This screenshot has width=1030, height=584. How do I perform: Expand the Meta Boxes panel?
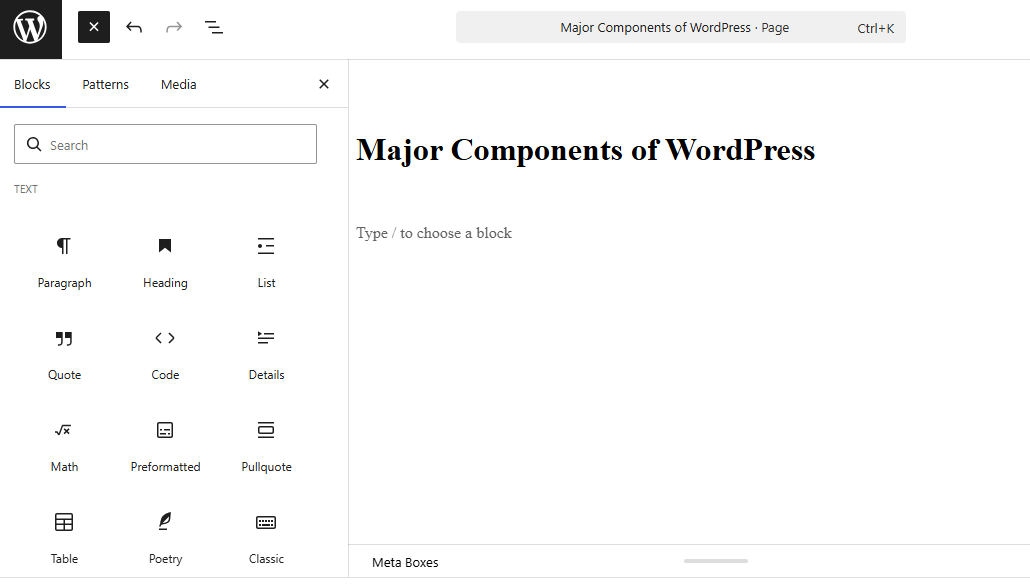coord(405,562)
